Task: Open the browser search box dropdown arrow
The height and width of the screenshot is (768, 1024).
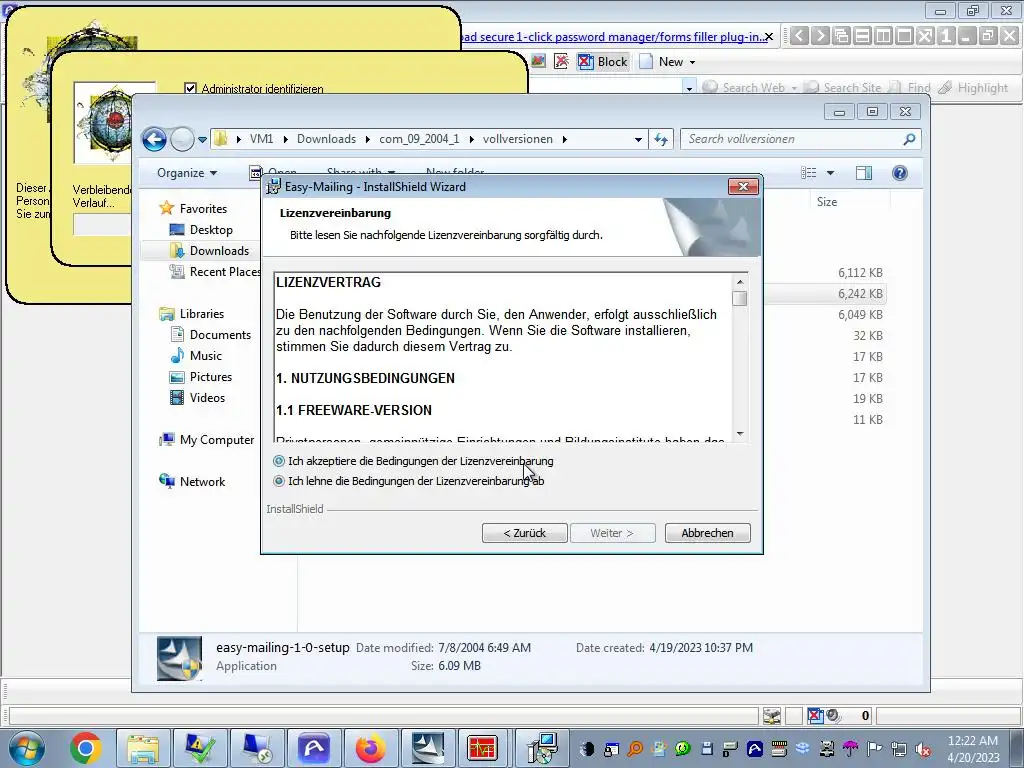Action: click(689, 88)
